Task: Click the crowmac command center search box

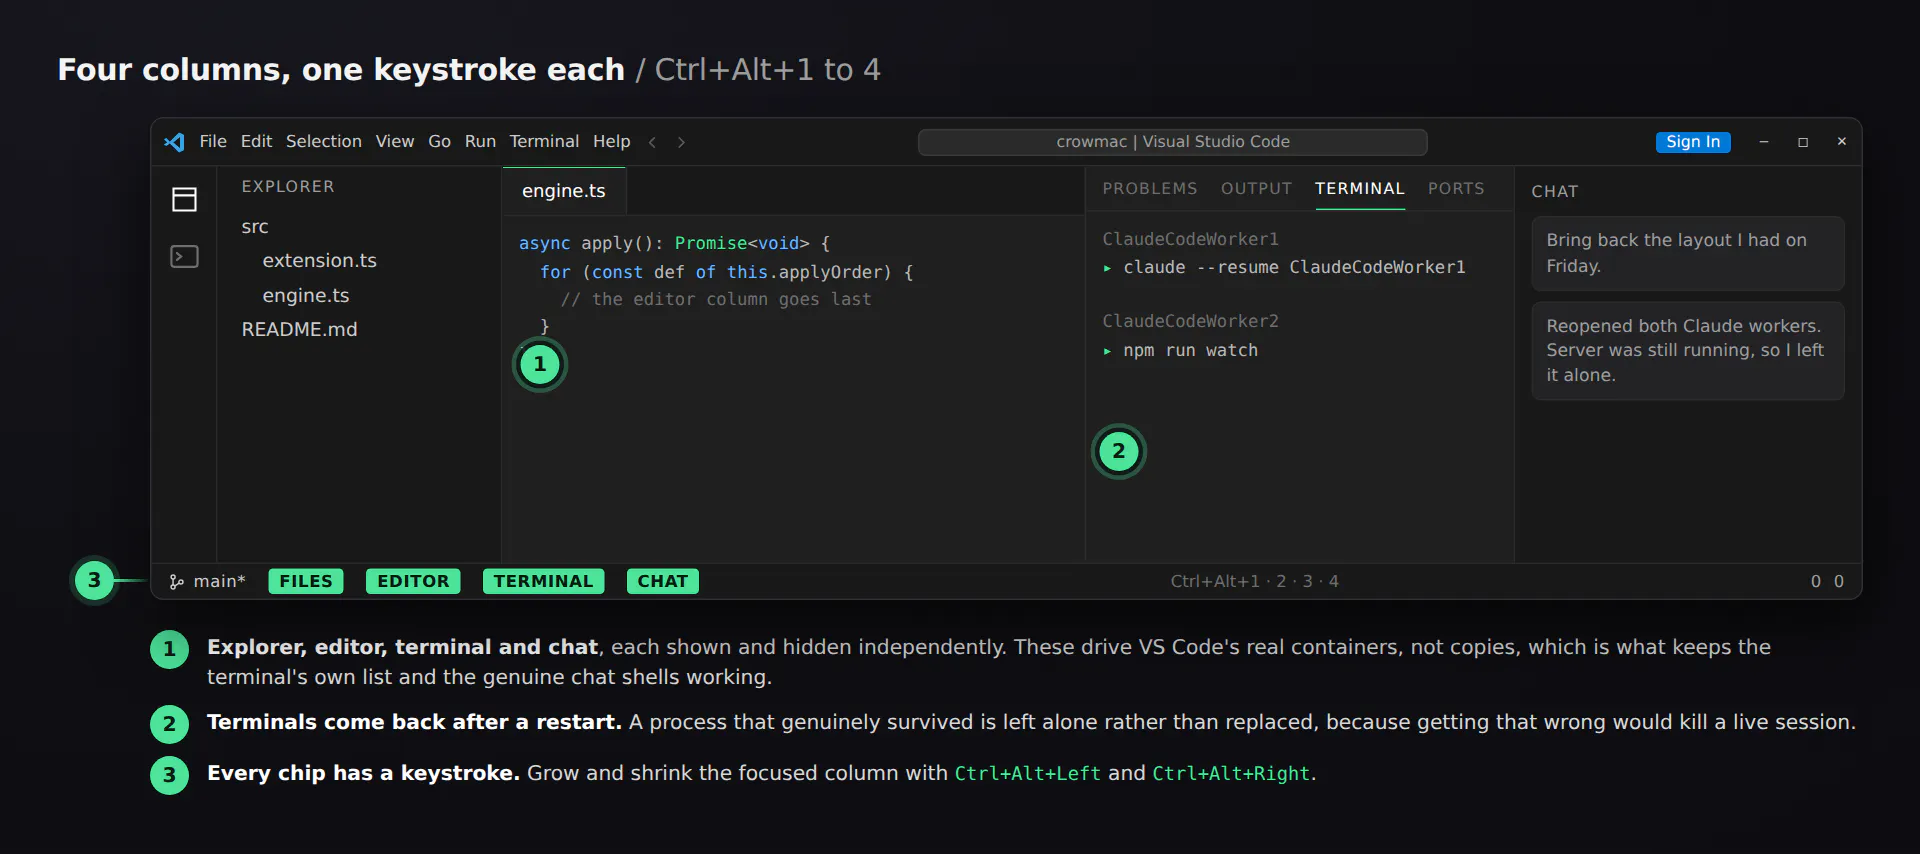Action: point(1172,142)
